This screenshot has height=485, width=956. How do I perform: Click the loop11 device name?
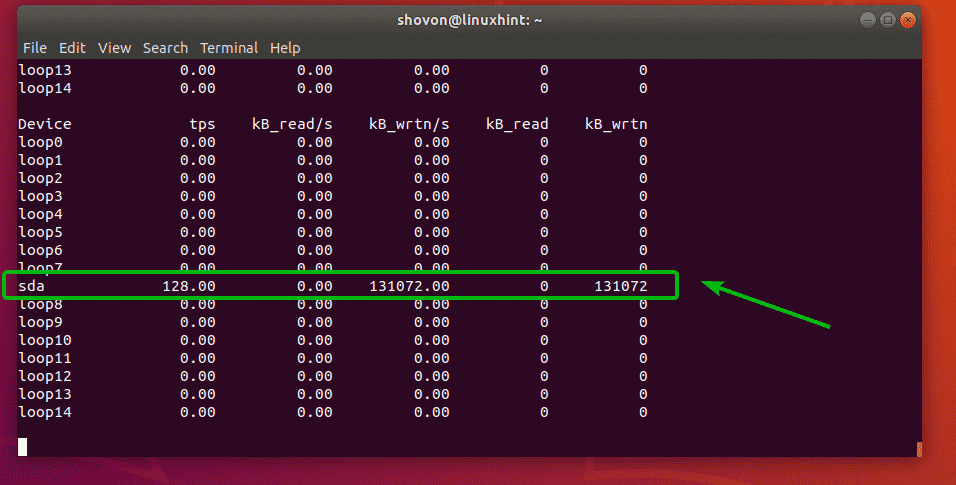tap(45, 358)
